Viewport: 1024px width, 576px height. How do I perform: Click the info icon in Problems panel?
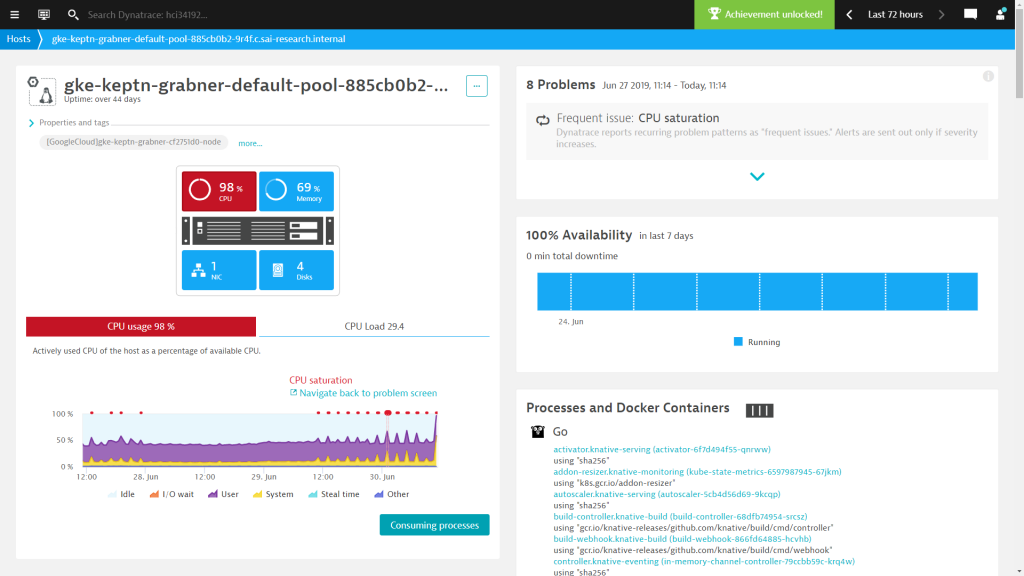tap(988, 77)
